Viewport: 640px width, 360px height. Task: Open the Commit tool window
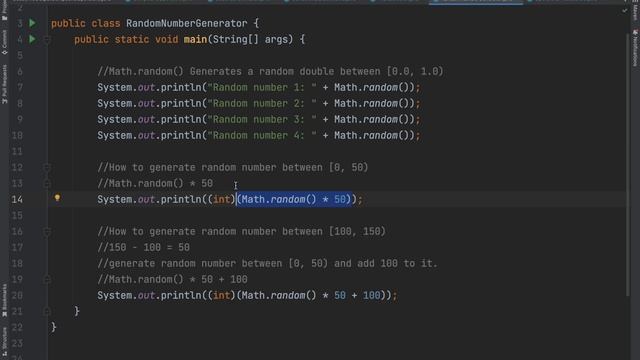pyautogui.click(x=4, y=42)
